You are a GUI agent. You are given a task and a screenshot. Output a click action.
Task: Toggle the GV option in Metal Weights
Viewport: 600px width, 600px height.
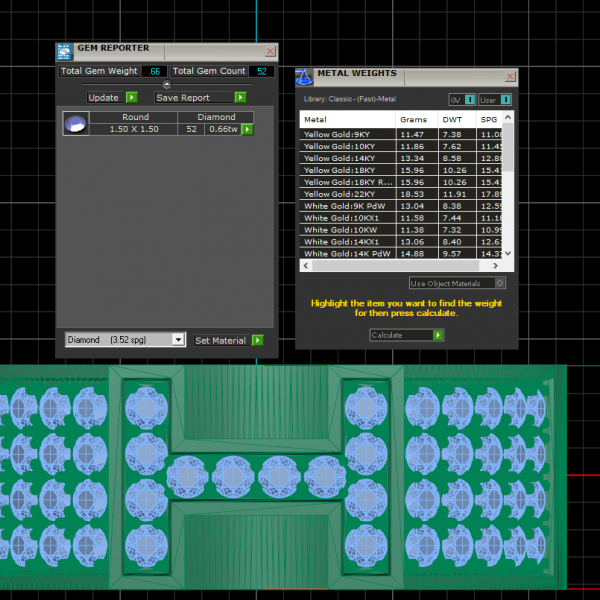469,100
